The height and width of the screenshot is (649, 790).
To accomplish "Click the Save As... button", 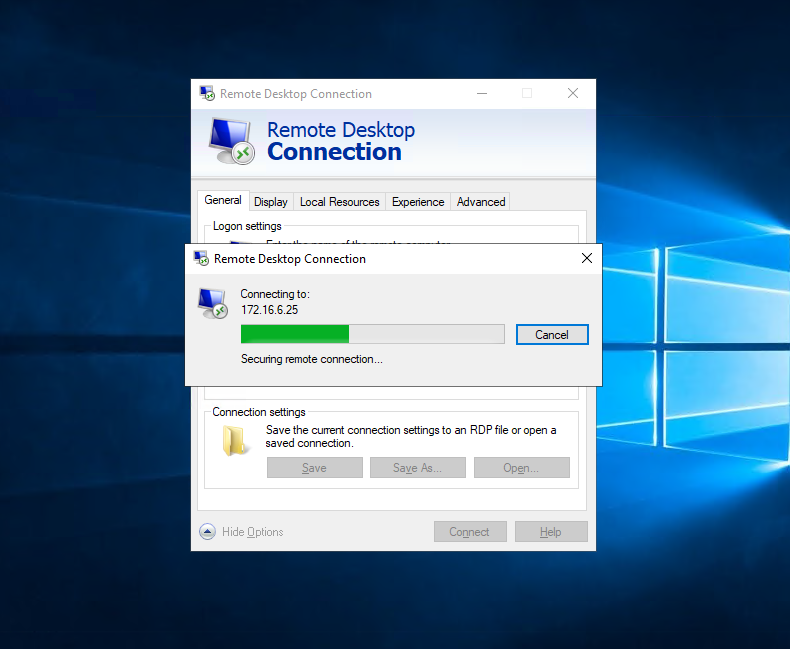I will [418, 468].
